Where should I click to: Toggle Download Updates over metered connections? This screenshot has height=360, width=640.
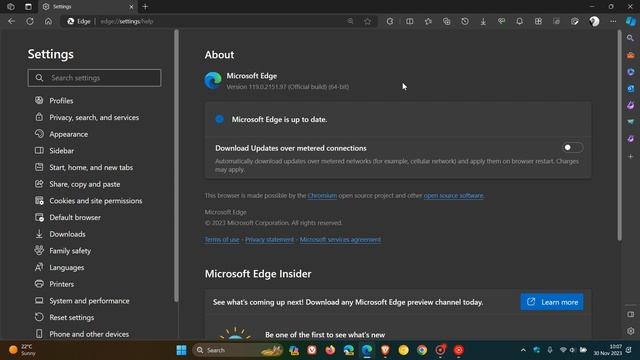[x=573, y=147]
